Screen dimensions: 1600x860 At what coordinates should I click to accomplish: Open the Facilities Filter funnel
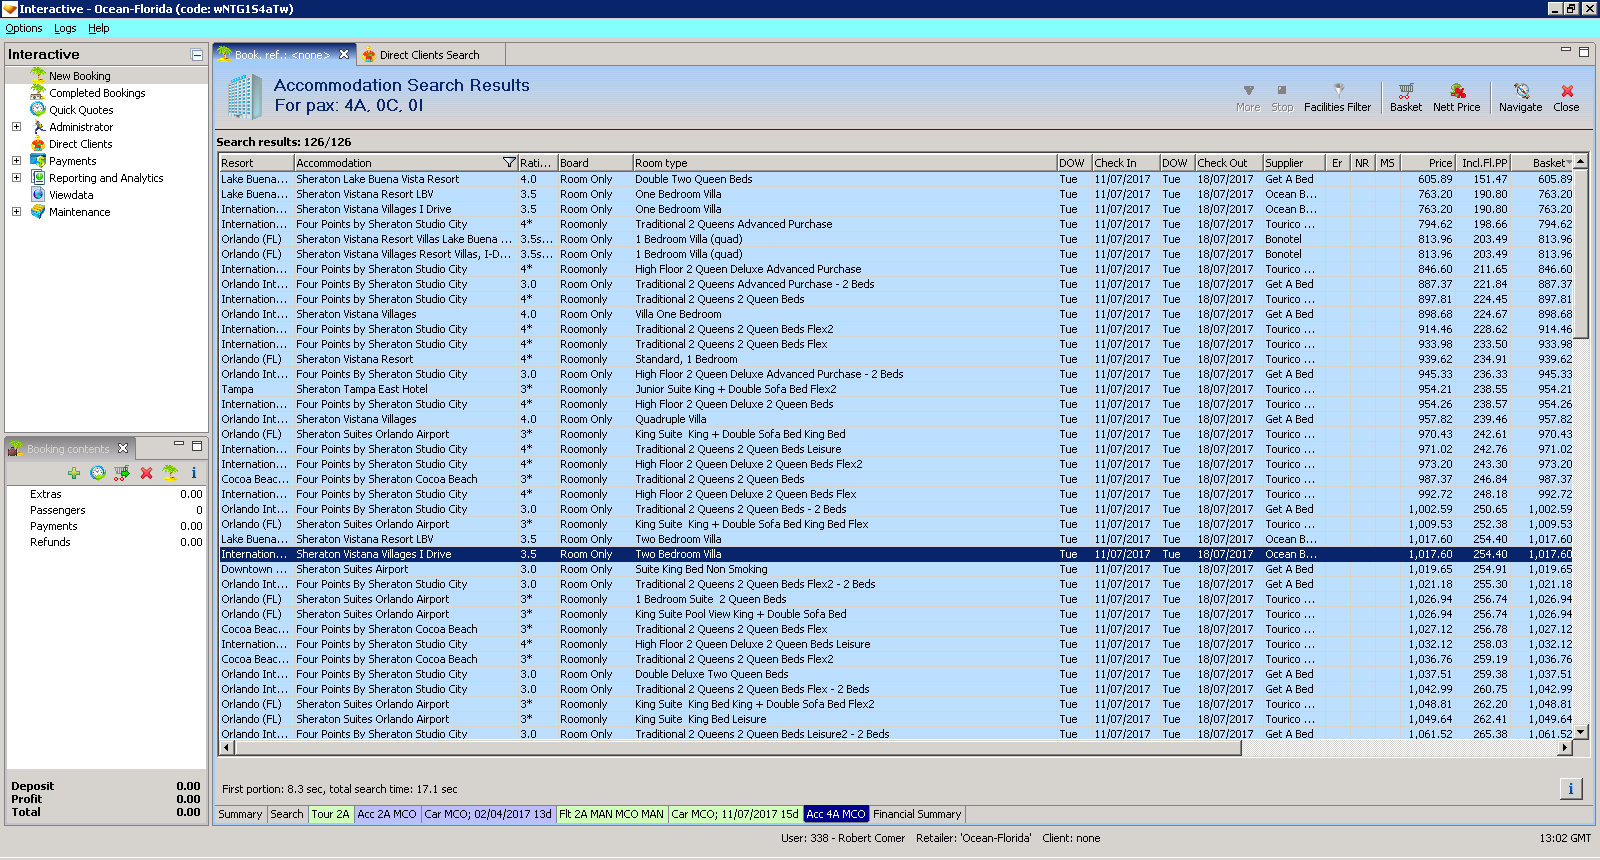[1337, 97]
